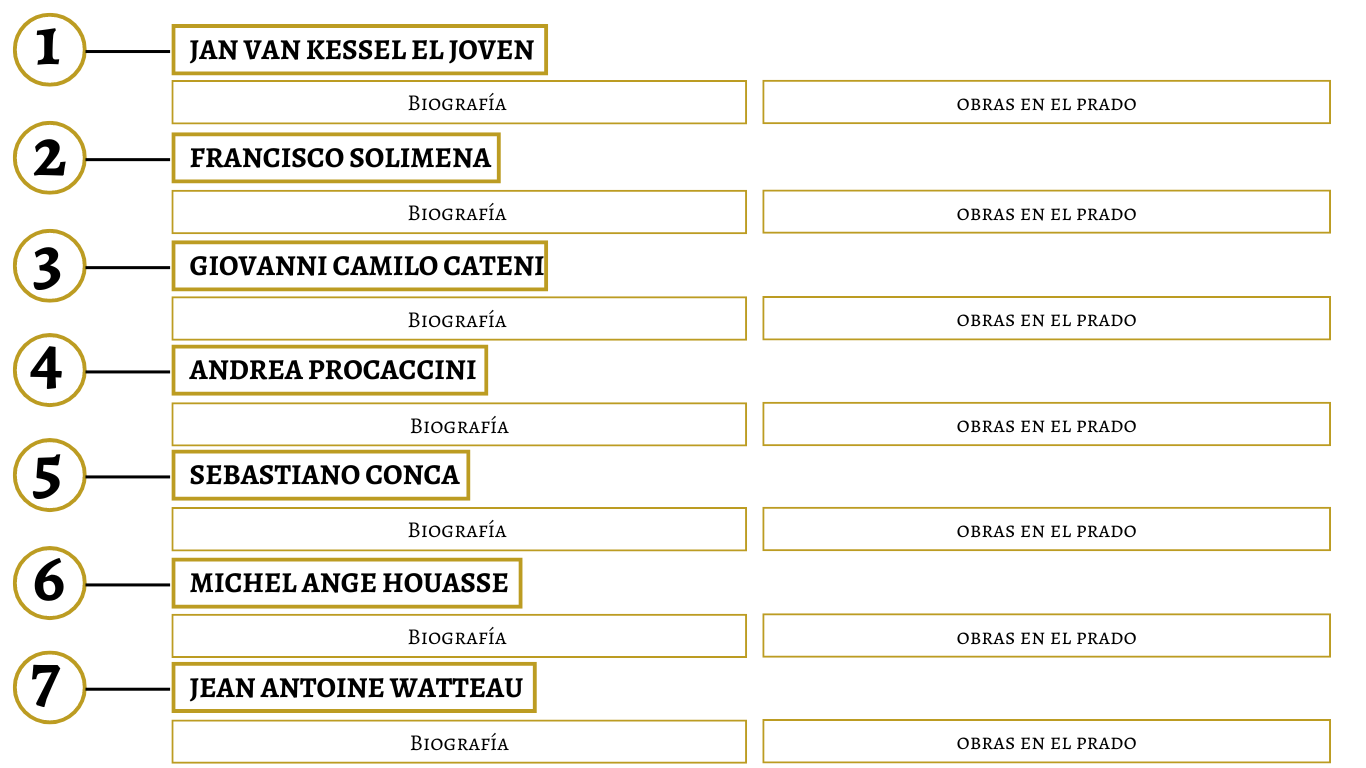Show Obras en el Prado for Giovanni Camilo Cateni
The image size is (1366, 768).
click(1046, 318)
